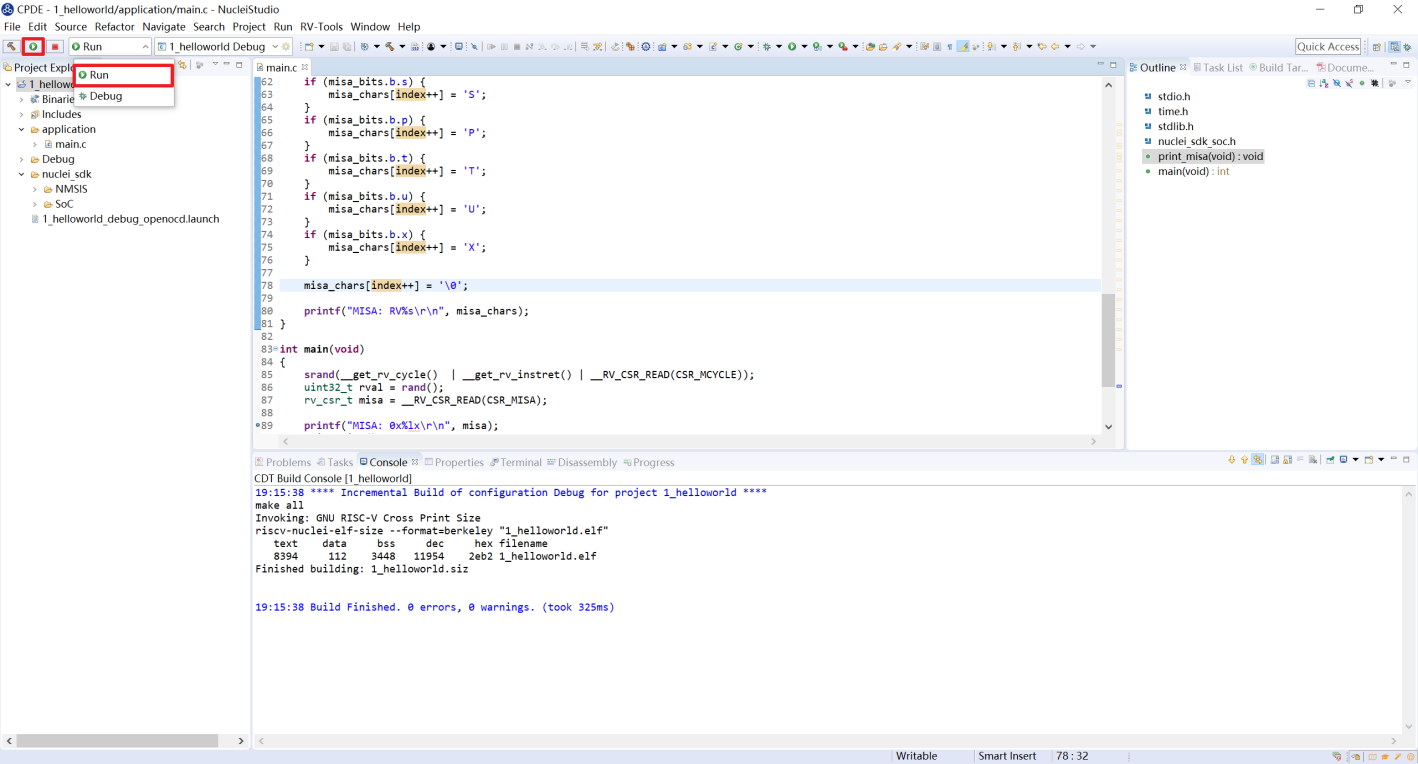Toggle Hide Non-Public Members green dot in Outline

1362,83
